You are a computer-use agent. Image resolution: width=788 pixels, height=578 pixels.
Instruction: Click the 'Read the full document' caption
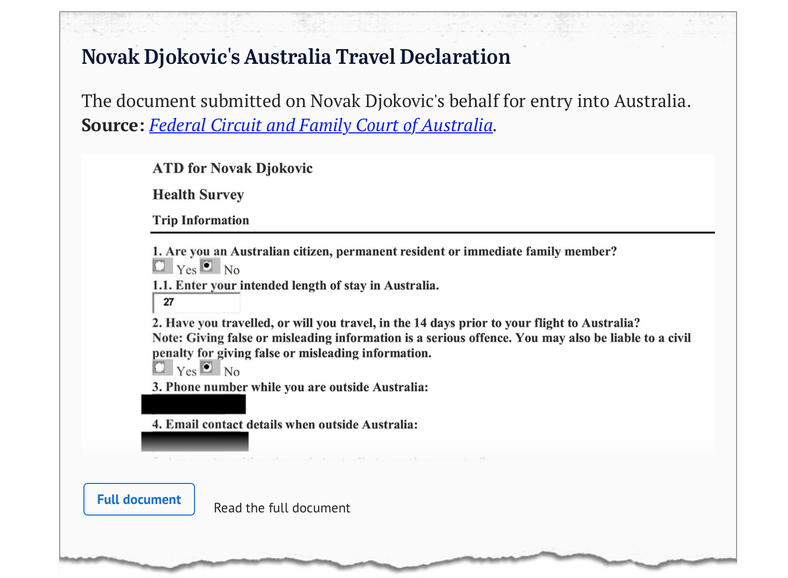282,508
